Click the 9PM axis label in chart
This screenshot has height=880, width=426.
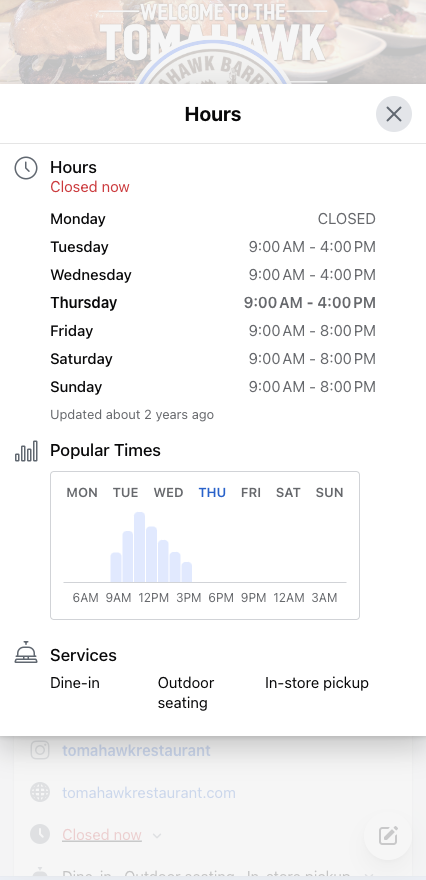[254, 598]
